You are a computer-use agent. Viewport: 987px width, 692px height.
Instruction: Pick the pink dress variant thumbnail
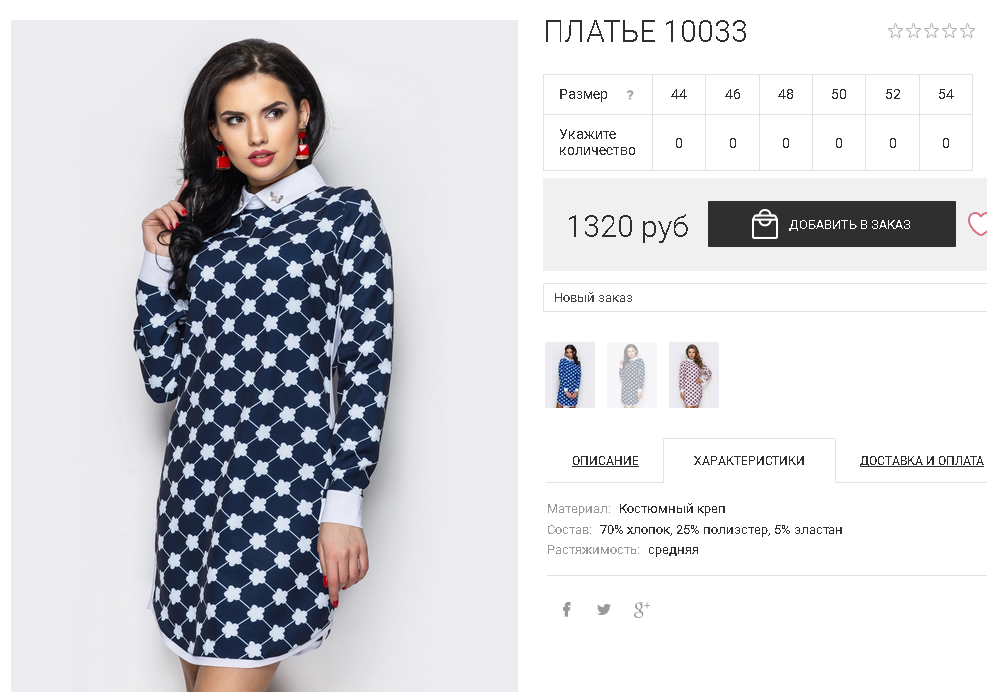click(x=694, y=375)
